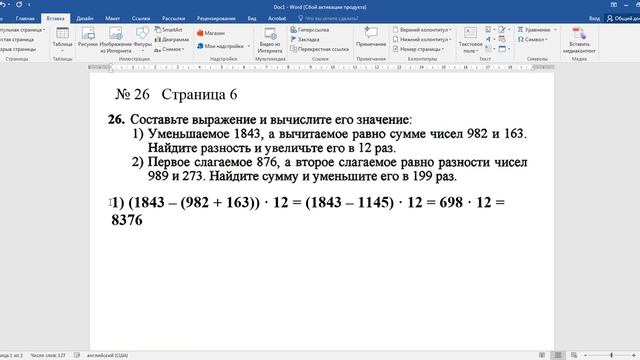Click the language indicator in status bar
Image resolution: width=640 pixels, height=360 pixels.
click(107, 356)
